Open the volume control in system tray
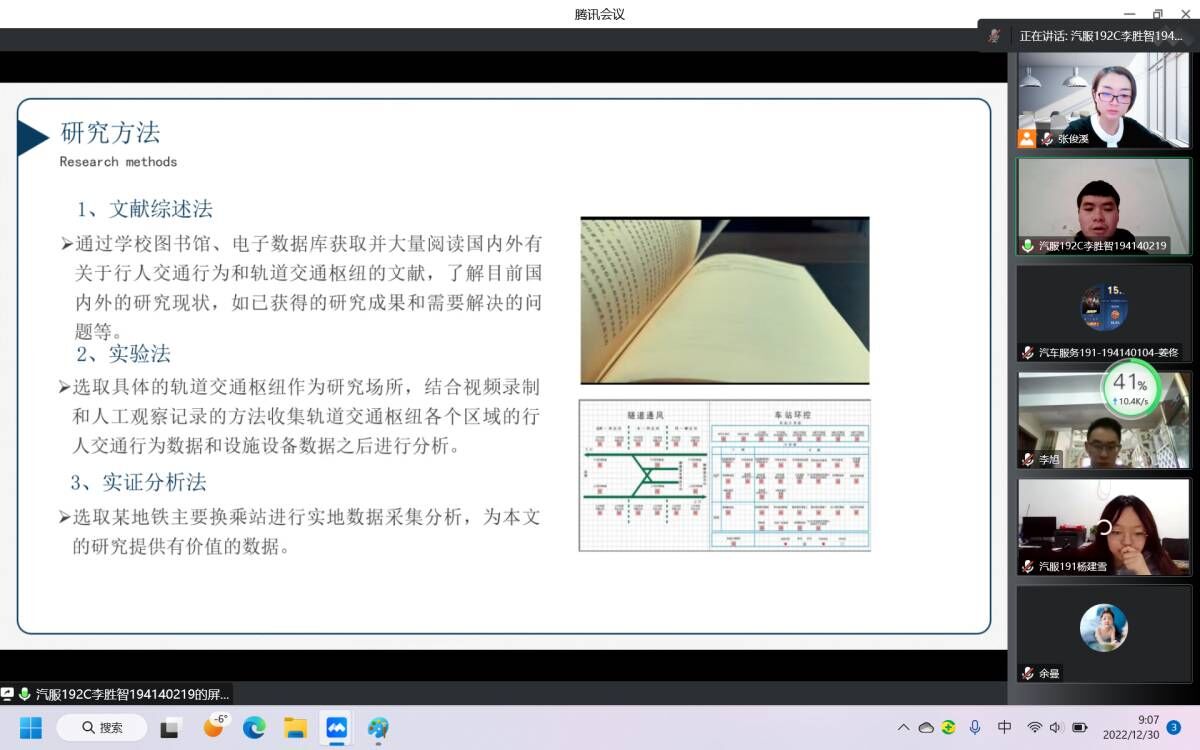Viewport: 1200px width, 750px height. (1057, 727)
